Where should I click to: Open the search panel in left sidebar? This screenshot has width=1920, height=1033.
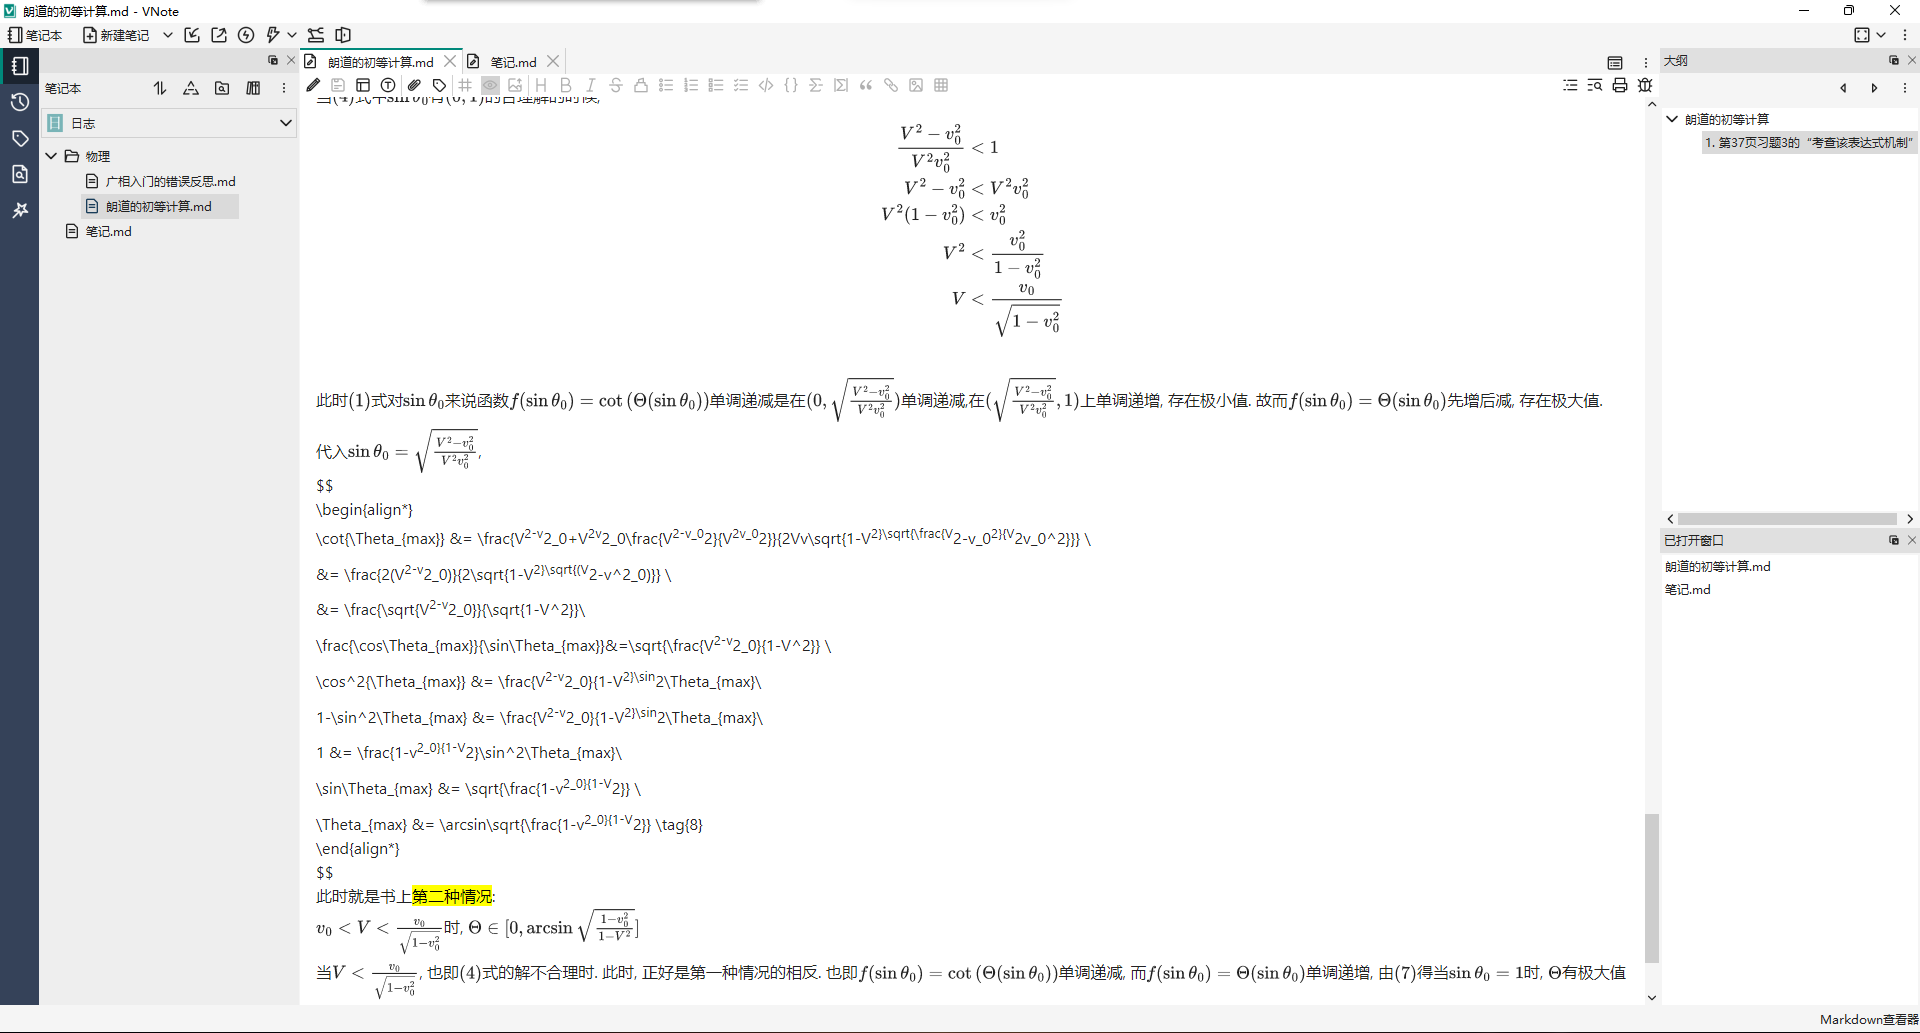pos(20,174)
